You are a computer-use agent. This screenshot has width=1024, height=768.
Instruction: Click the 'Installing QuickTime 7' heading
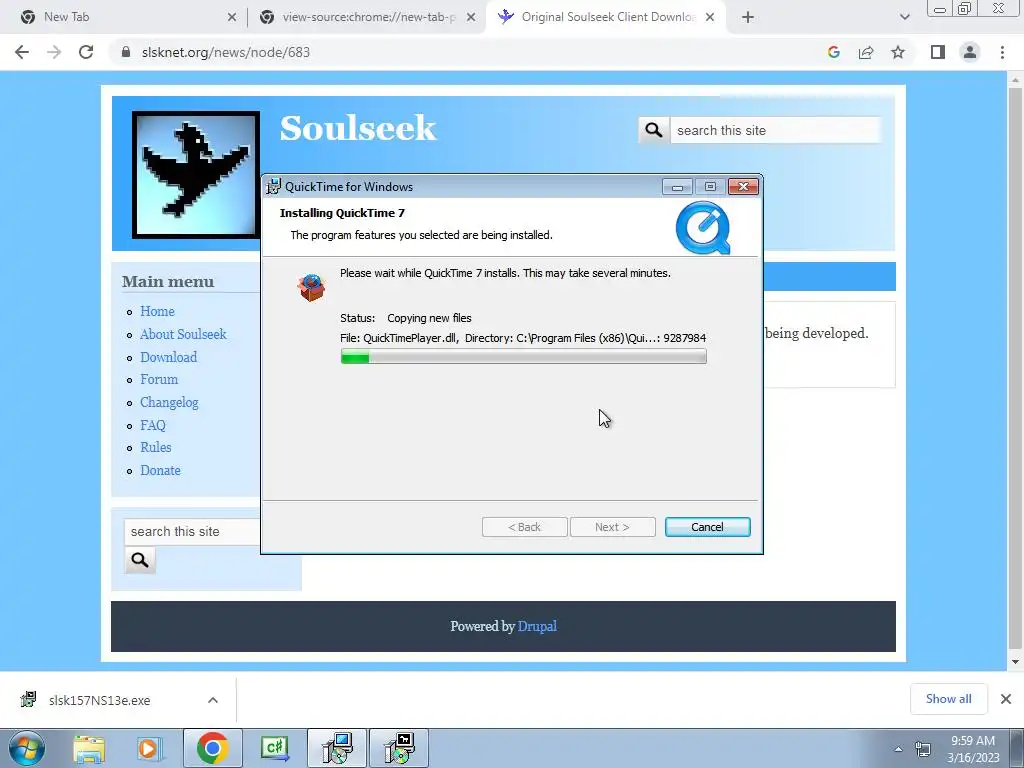point(342,213)
